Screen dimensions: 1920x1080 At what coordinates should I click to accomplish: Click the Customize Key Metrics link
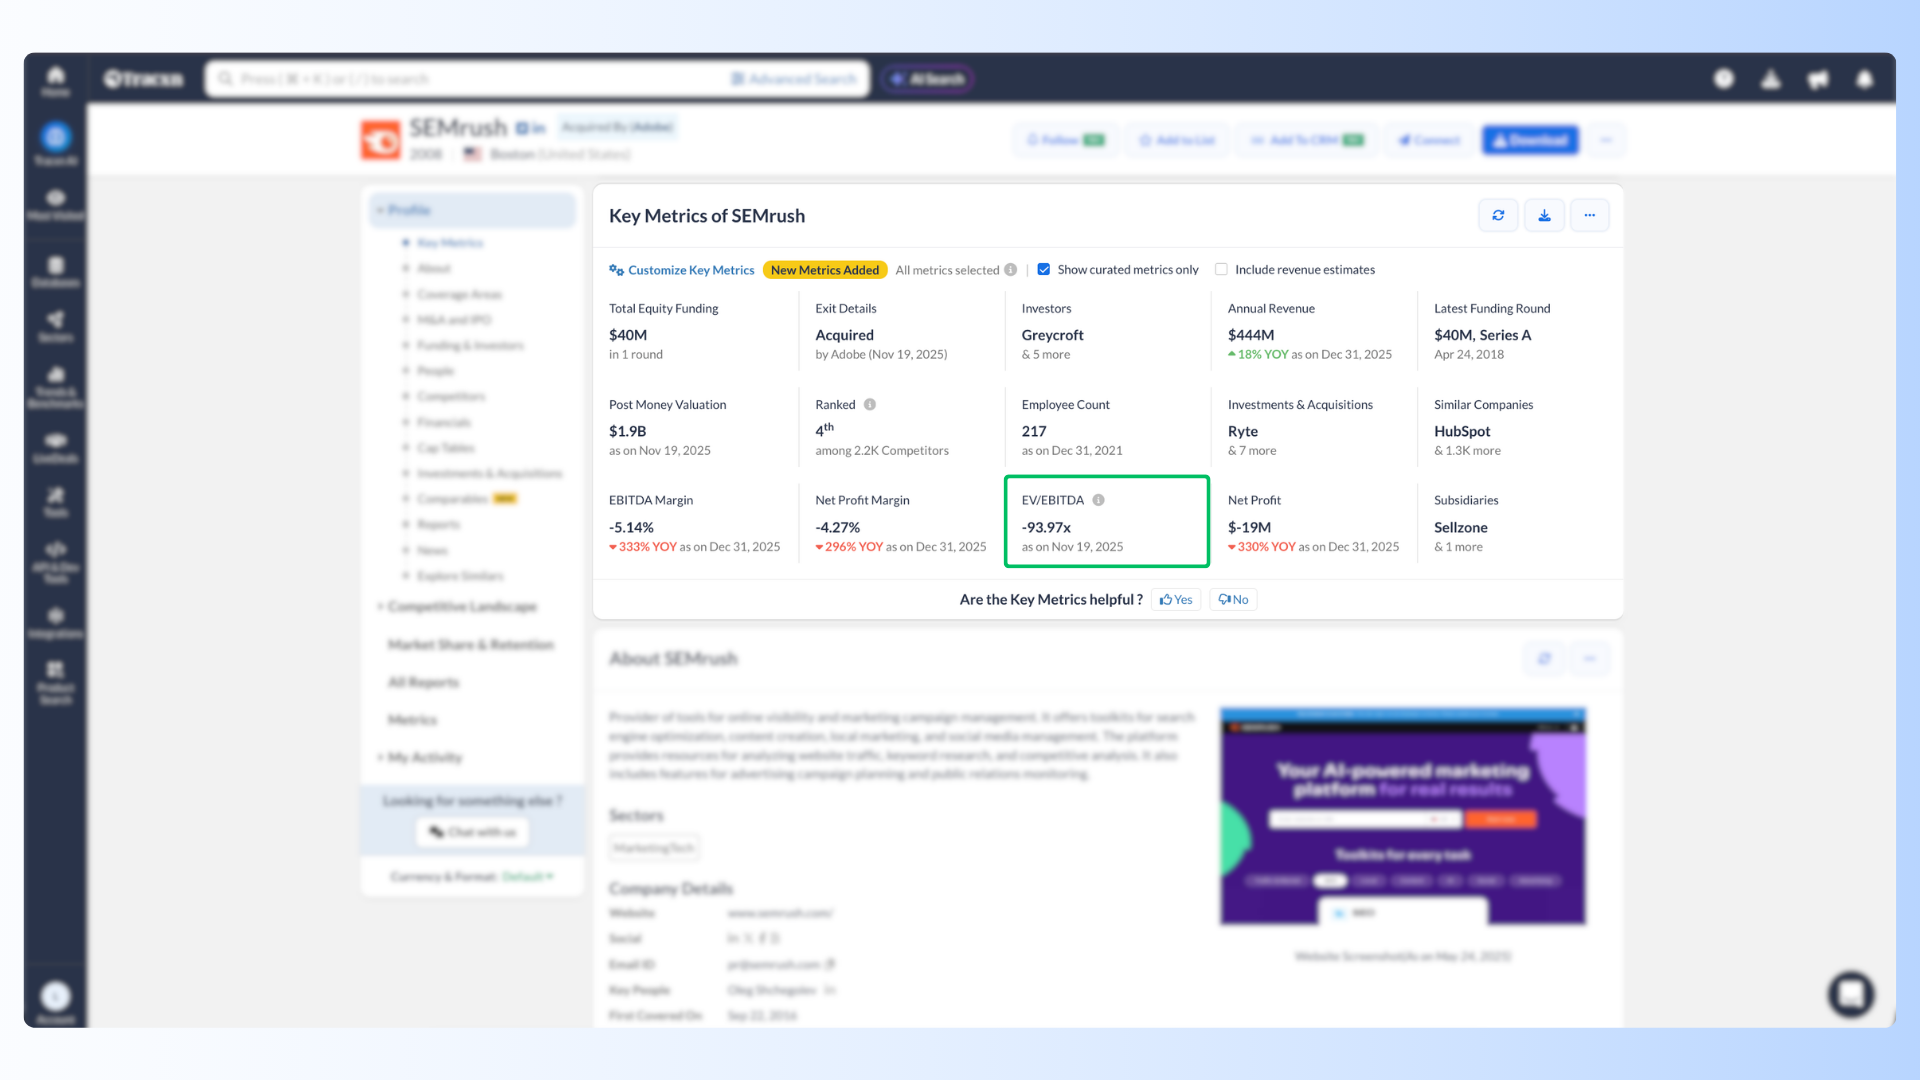point(690,270)
